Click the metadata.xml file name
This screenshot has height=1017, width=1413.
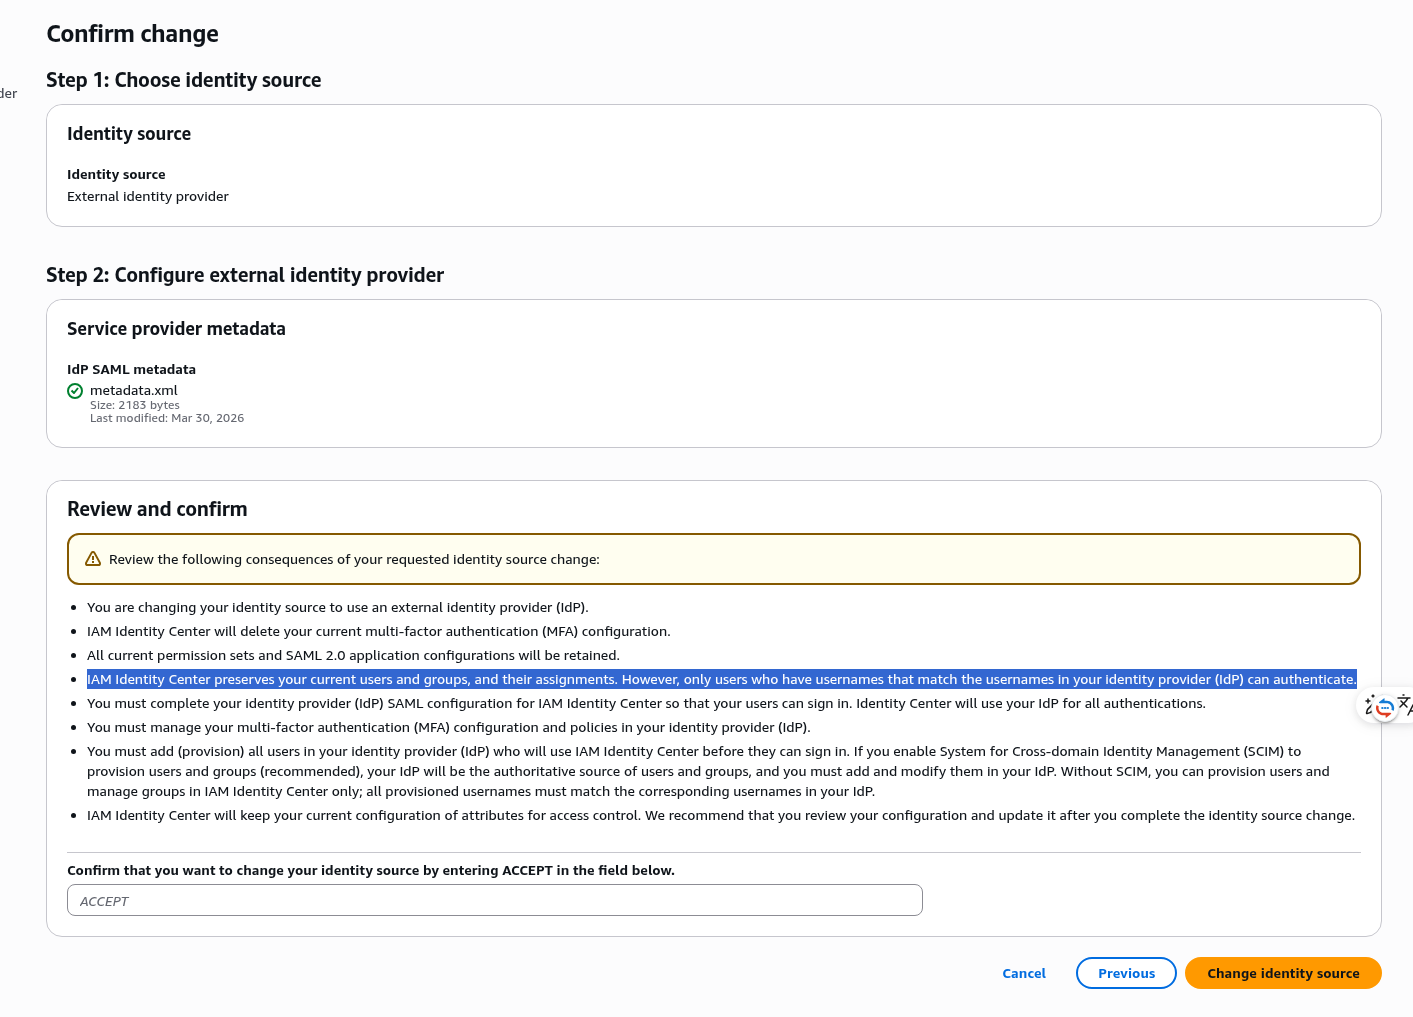click(134, 390)
